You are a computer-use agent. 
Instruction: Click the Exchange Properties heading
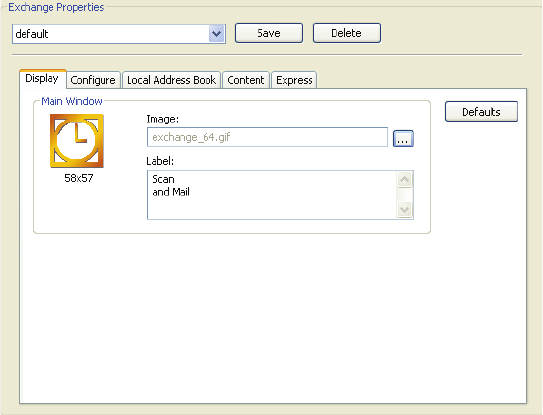click(56, 7)
